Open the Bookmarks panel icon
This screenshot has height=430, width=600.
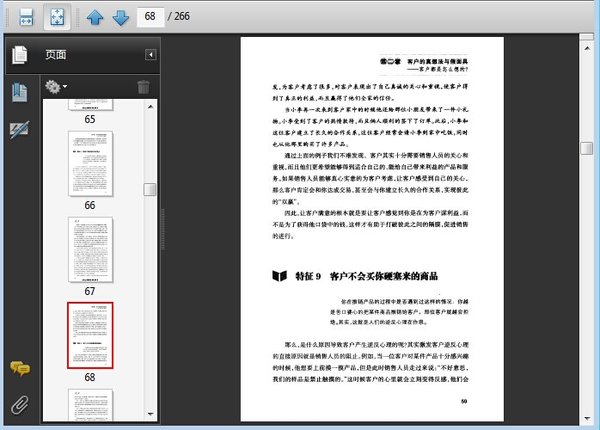19,92
